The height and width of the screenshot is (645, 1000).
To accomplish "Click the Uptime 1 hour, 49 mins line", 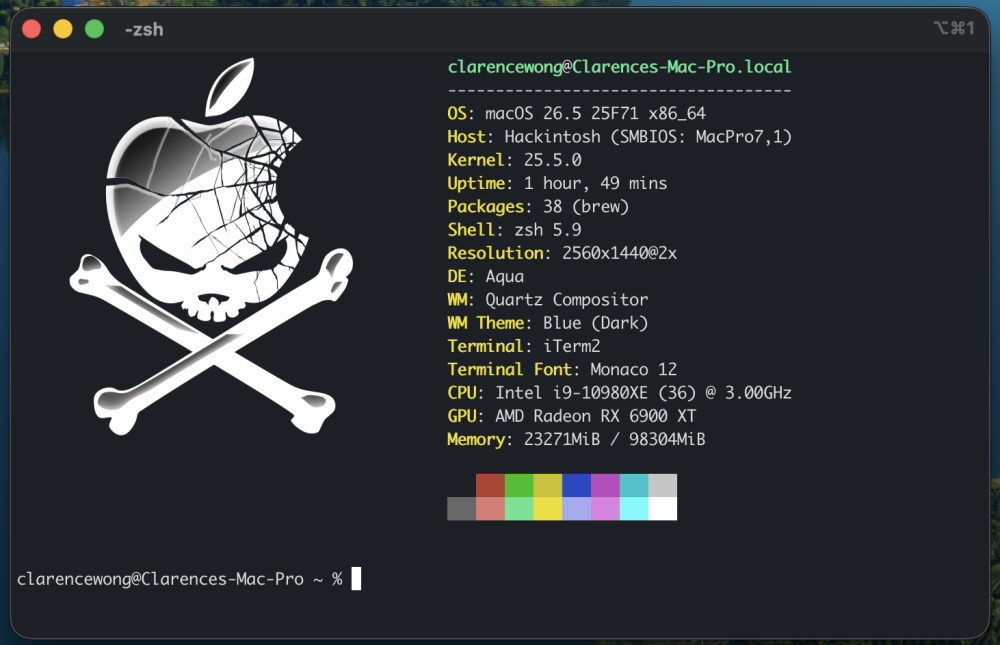I will [x=557, y=183].
